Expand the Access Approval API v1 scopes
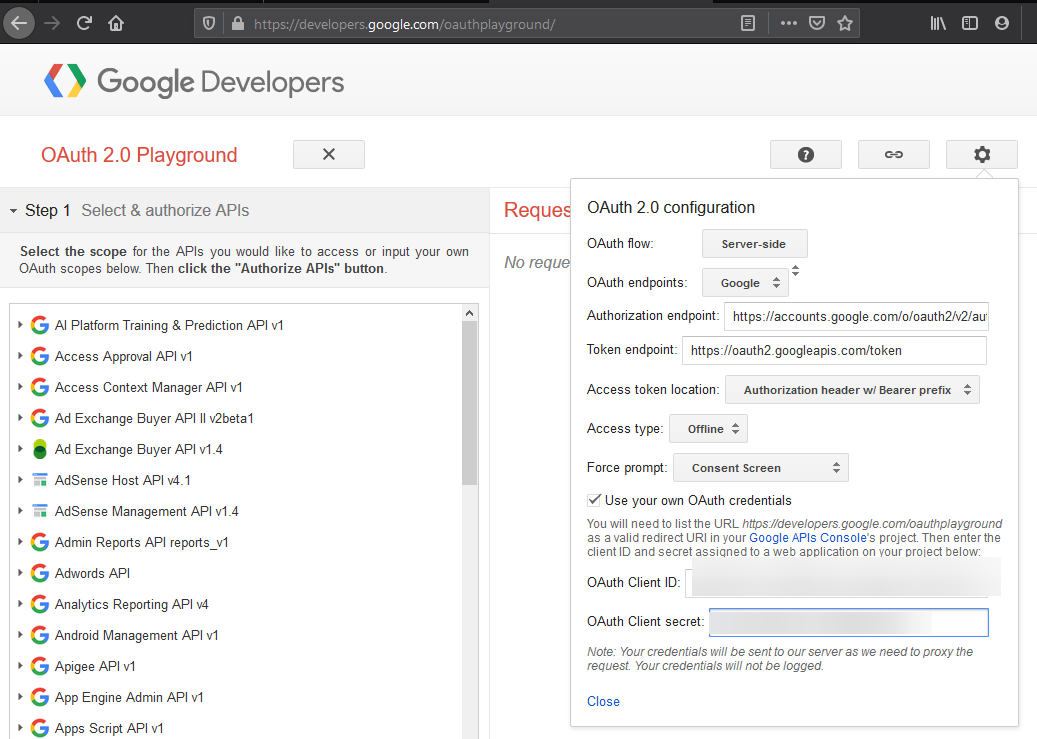Screen dimensions: 1037x739 coord(21,356)
